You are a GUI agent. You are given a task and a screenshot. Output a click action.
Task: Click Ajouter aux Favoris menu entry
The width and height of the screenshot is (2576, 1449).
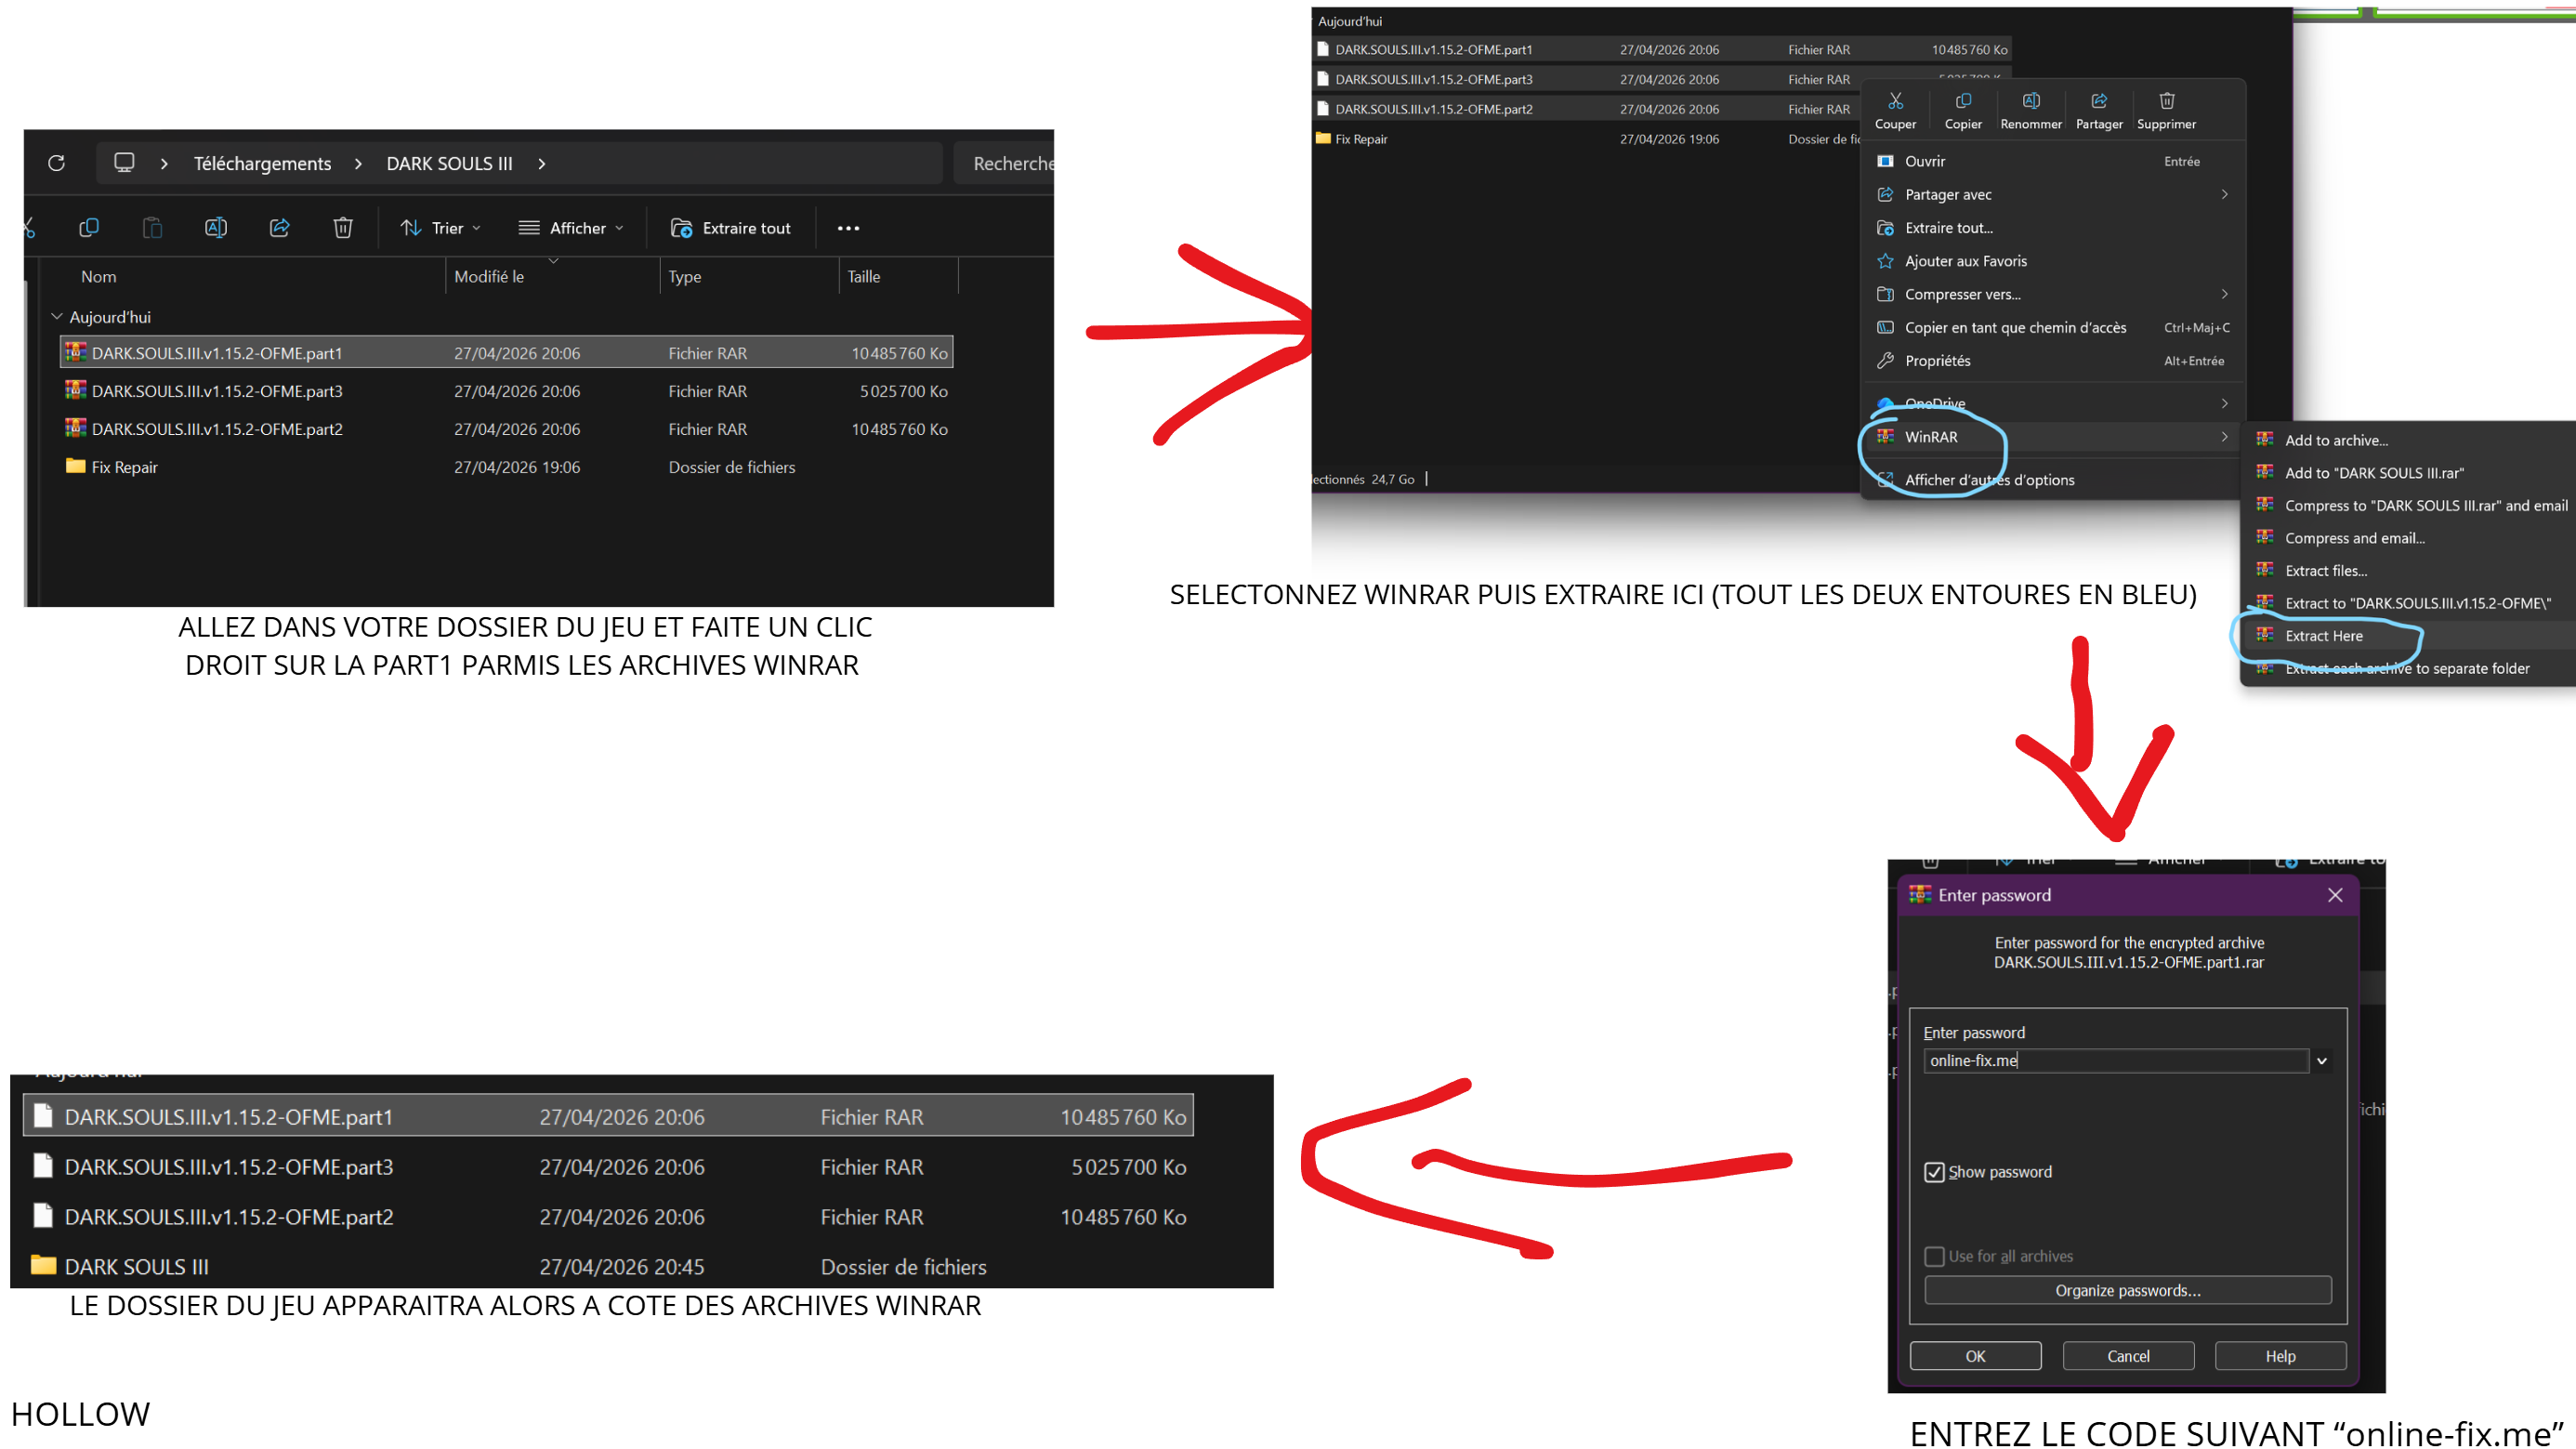point(2055,261)
